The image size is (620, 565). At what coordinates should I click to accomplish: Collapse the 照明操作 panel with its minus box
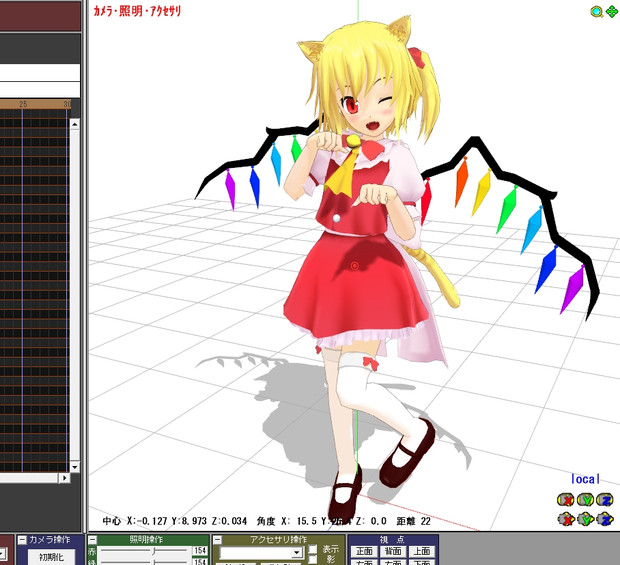tap(93, 540)
